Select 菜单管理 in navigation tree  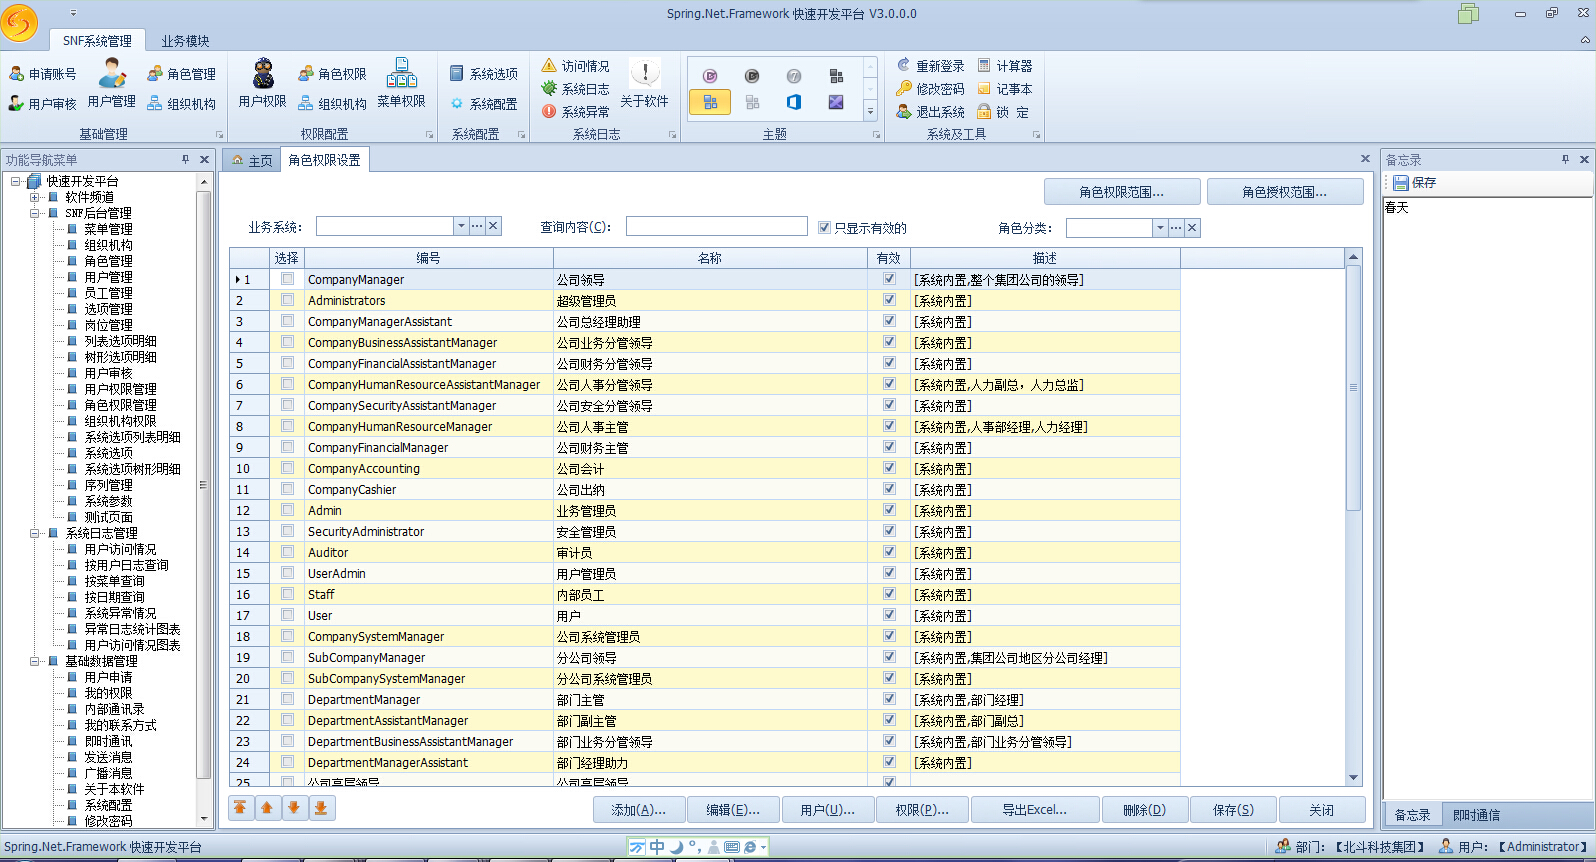click(x=108, y=229)
